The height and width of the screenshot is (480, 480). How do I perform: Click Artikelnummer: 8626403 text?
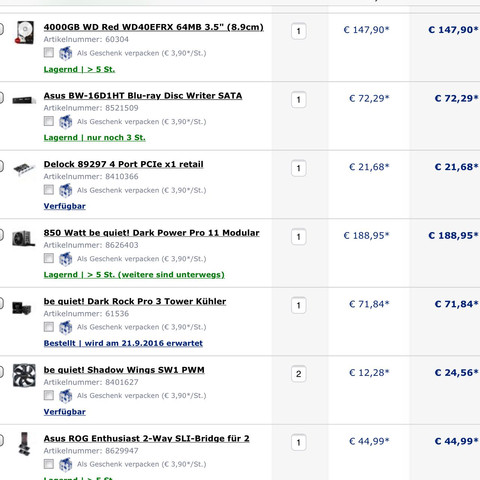pyautogui.click(x=91, y=245)
